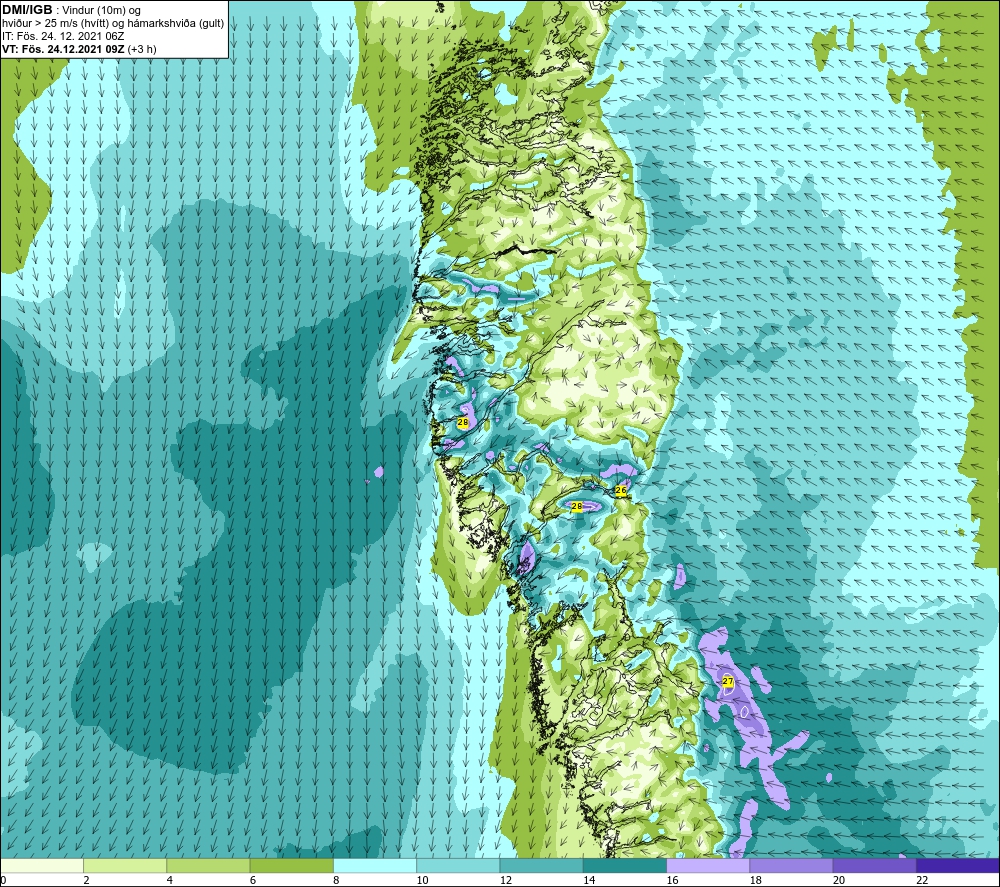The height and width of the screenshot is (887, 1000).
Task: Select the 18–20 m/s purple legend swatch
Action: (791, 865)
